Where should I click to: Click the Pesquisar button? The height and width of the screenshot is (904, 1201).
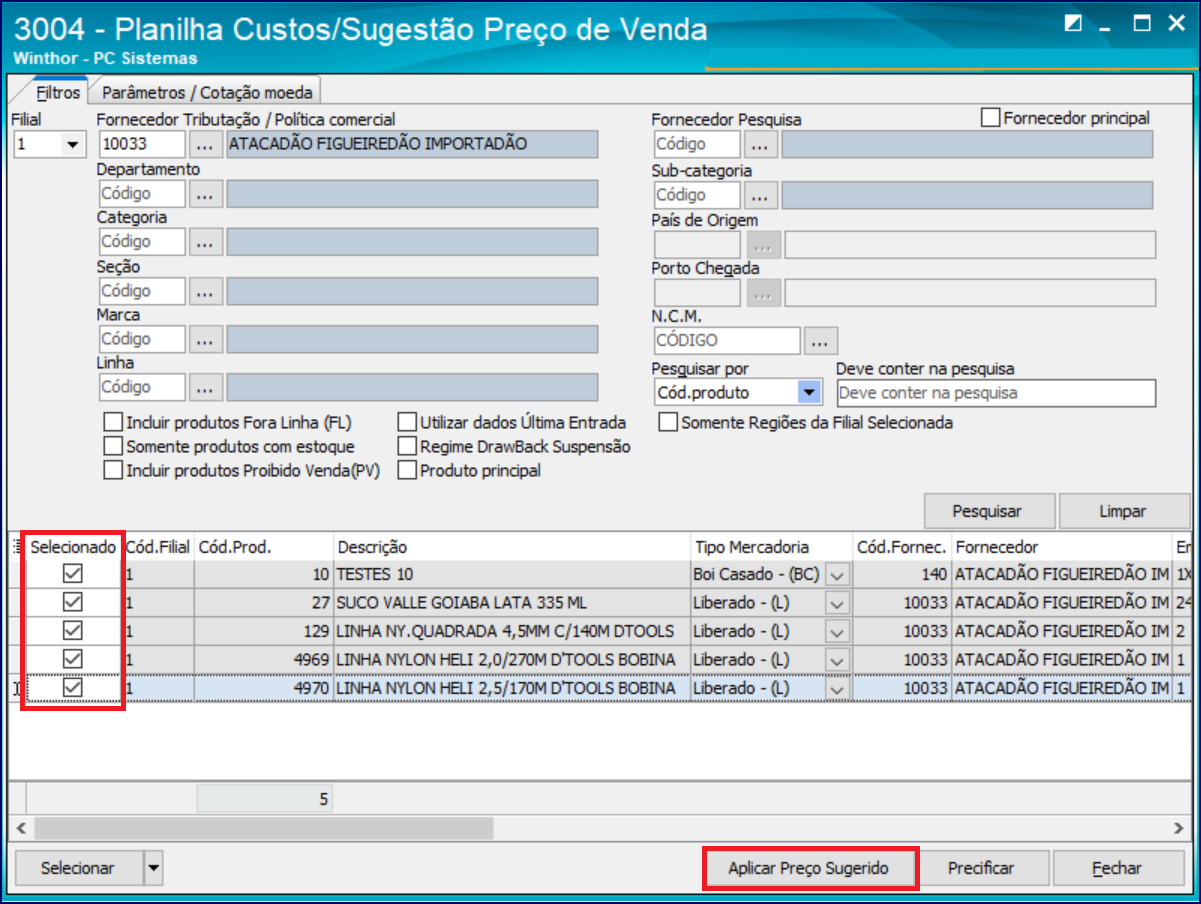point(988,511)
